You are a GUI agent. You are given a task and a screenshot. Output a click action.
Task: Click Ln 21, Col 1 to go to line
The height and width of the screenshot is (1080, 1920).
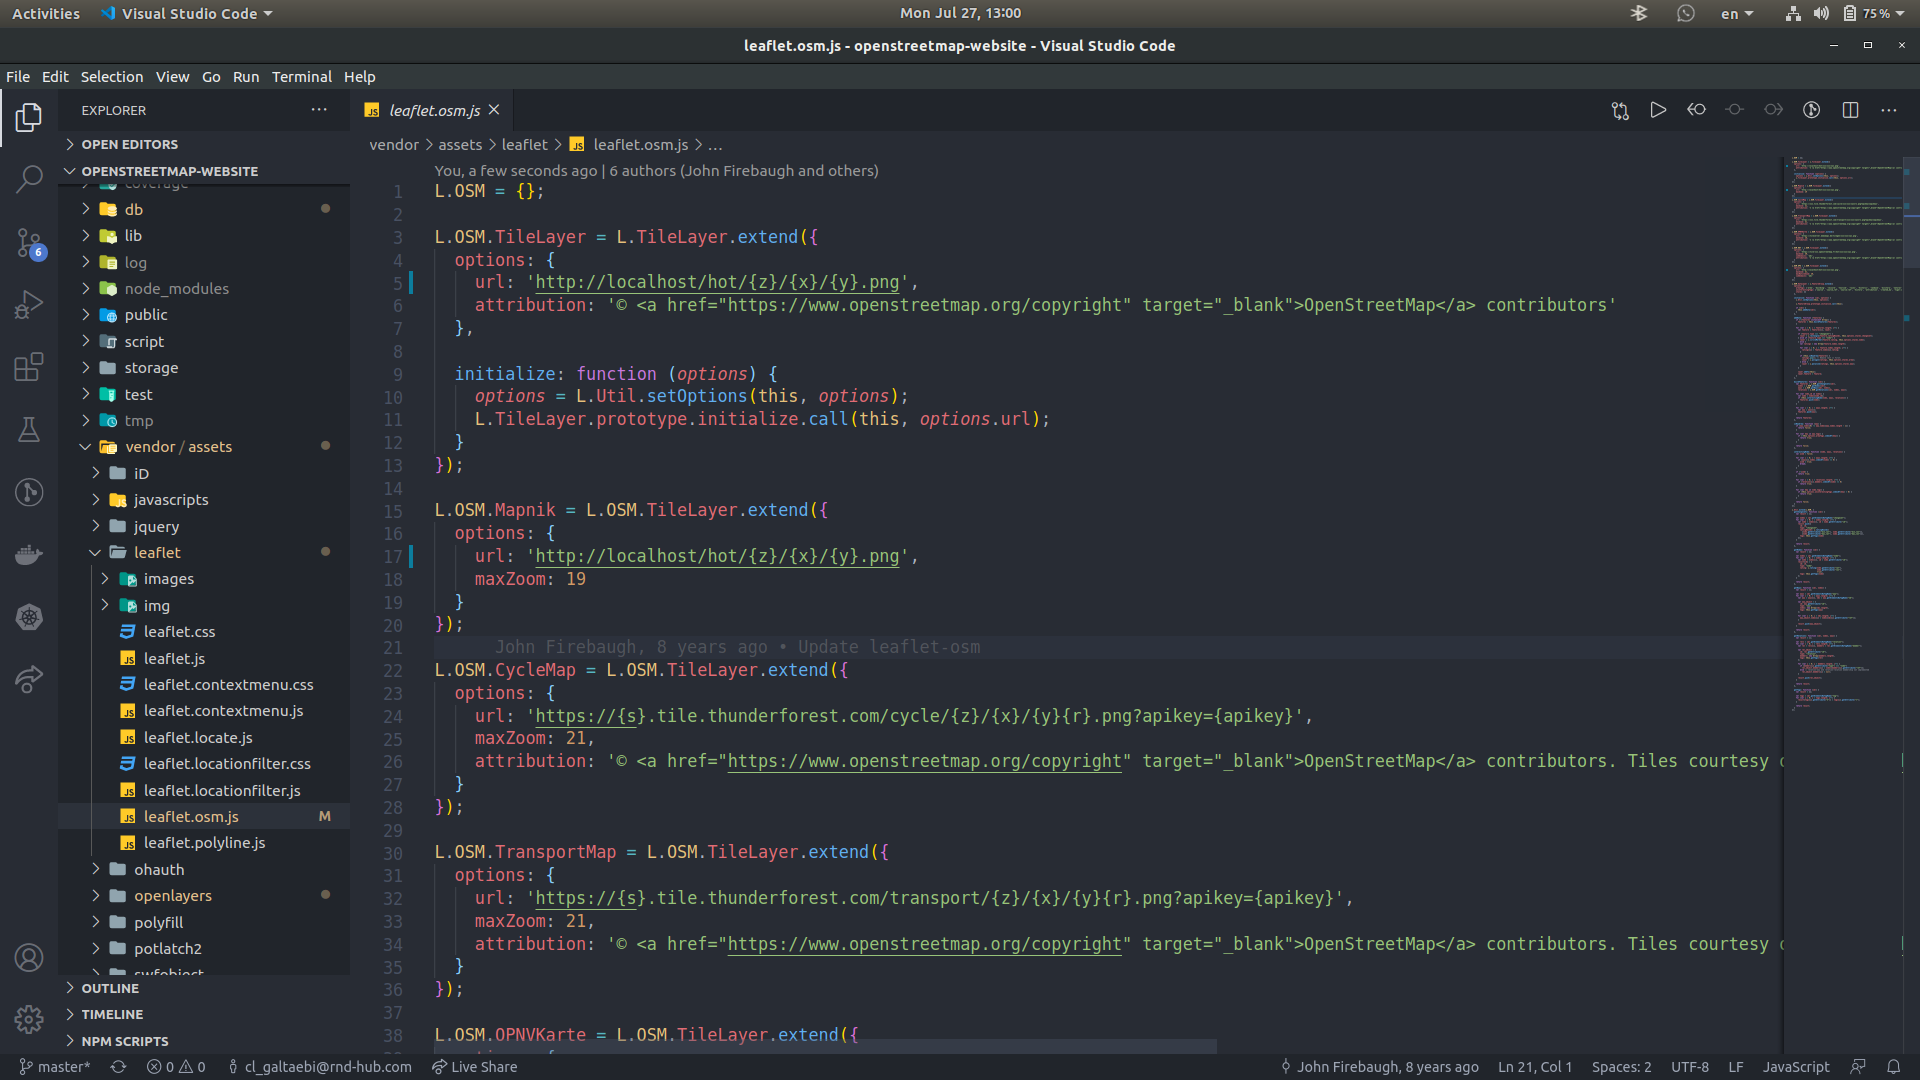[1535, 1067]
